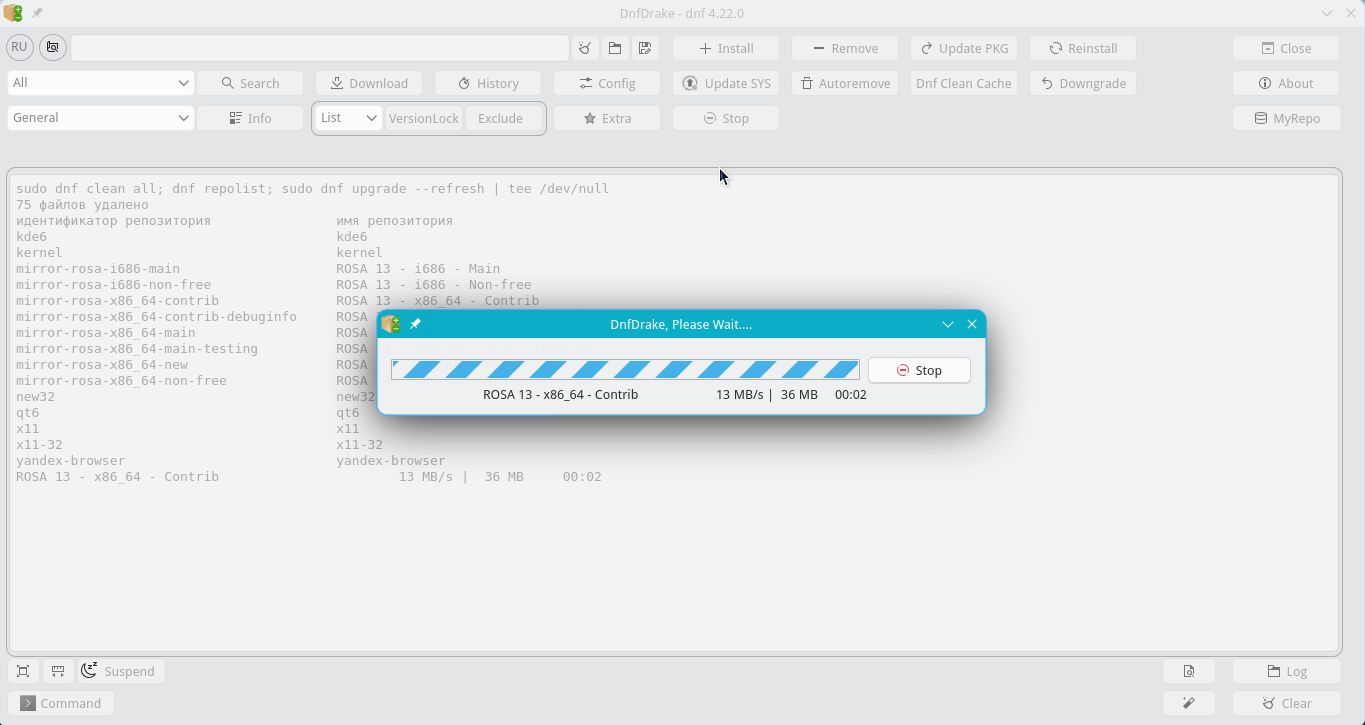Click Update PKG button
1365x725 pixels.
coord(964,48)
